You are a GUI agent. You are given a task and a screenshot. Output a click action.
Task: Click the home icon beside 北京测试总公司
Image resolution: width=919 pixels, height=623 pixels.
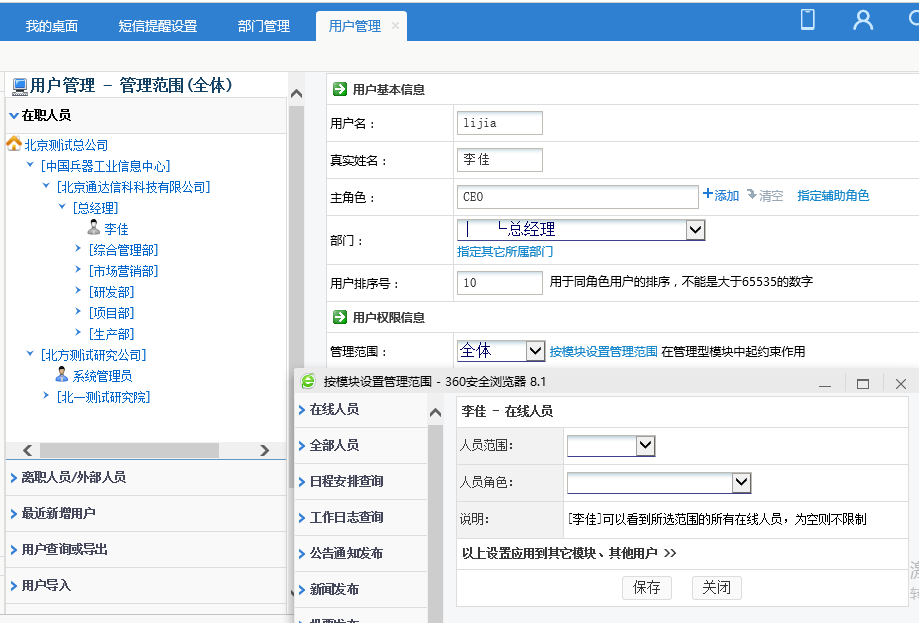click(x=14, y=145)
